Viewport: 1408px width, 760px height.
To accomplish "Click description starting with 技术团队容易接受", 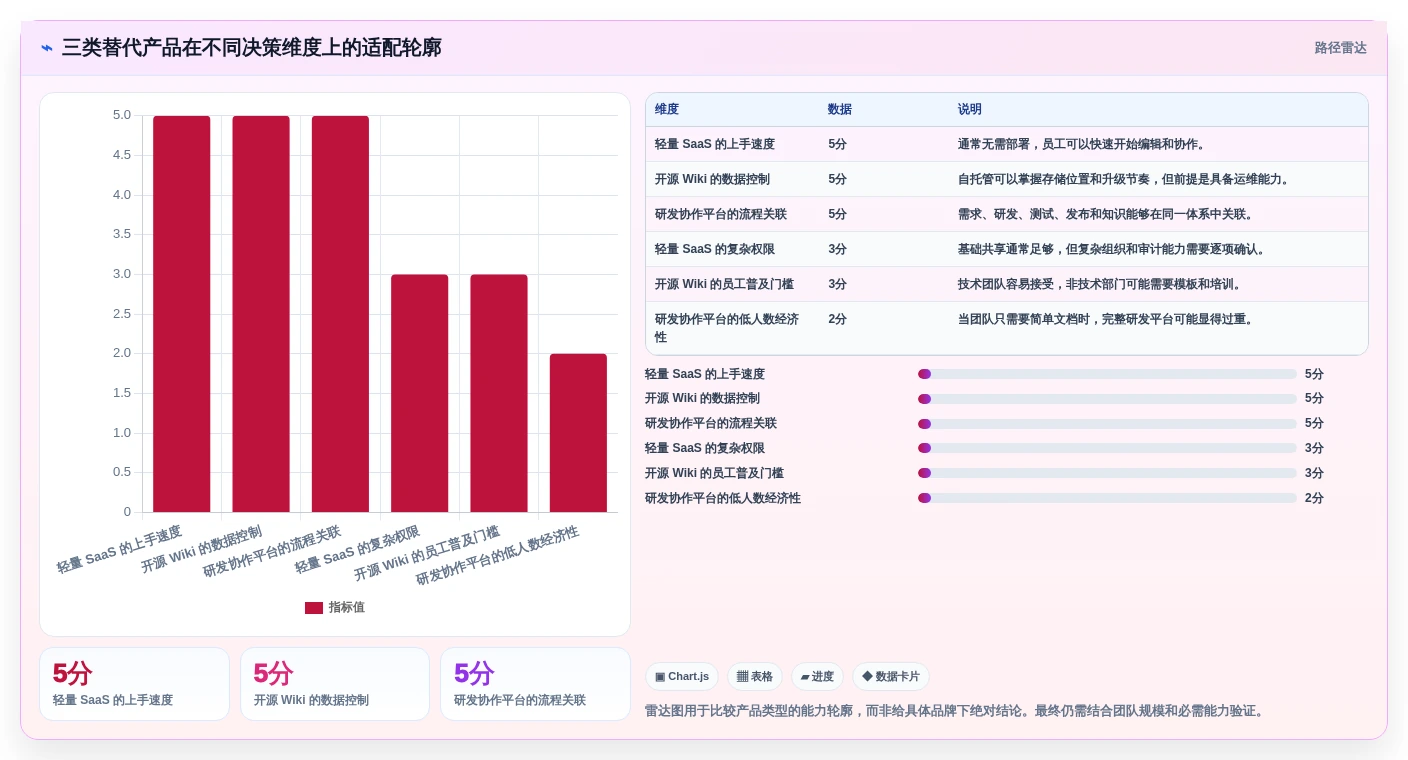I will pos(1102,285).
